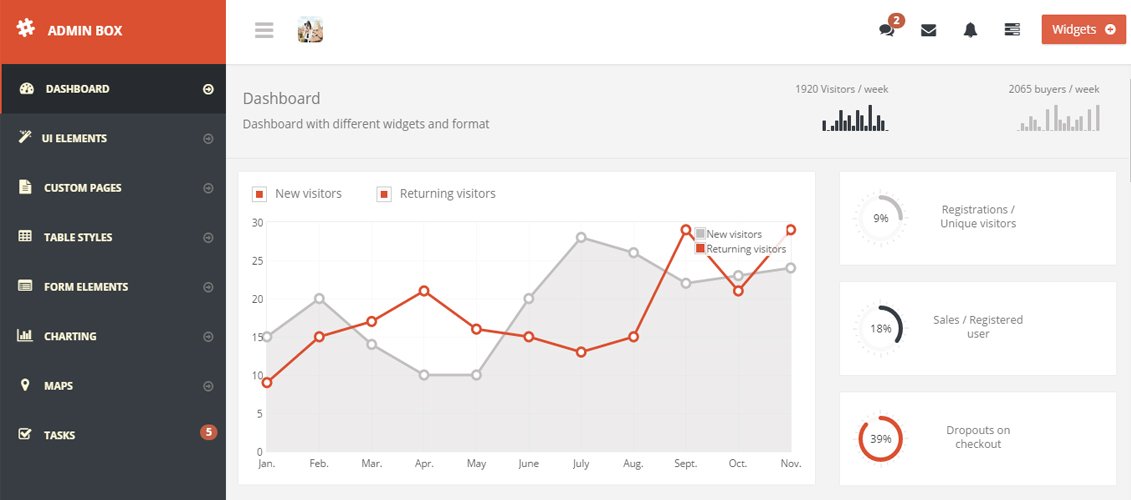This screenshot has width=1131, height=500.
Task: Open the chat messages icon
Action: (x=886, y=30)
